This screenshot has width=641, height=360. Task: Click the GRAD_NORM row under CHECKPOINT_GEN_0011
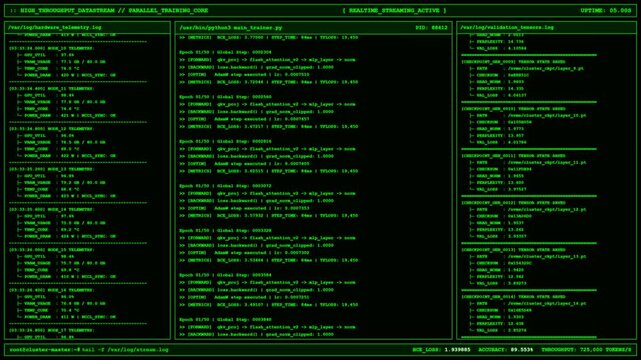pos(497,176)
